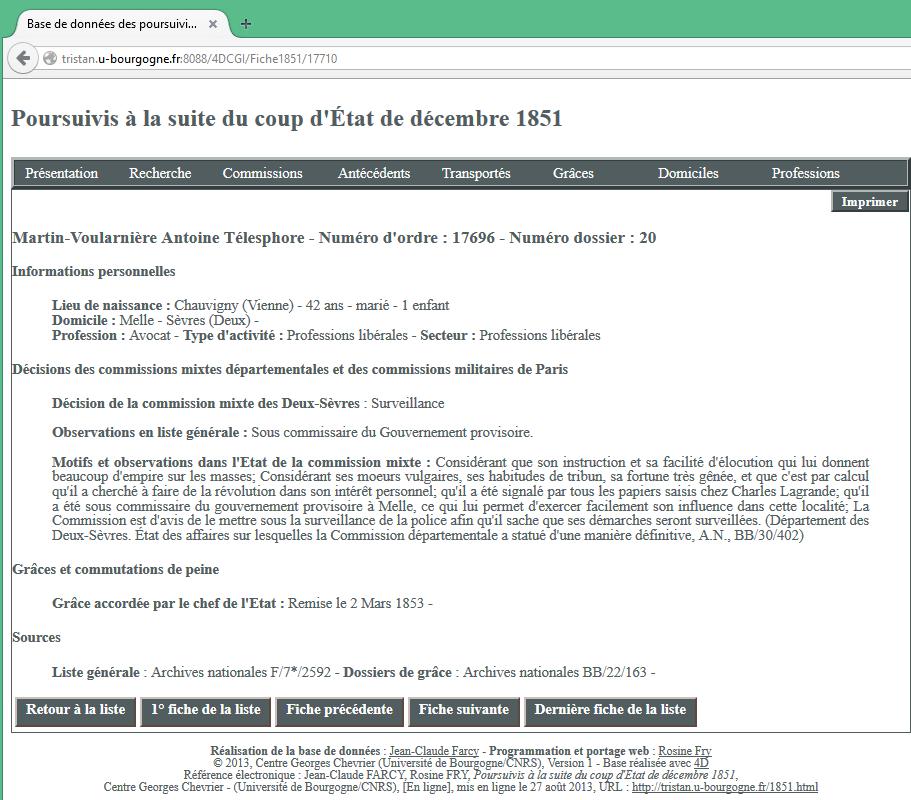Click 'Retour à la liste' button

click(x=76, y=710)
